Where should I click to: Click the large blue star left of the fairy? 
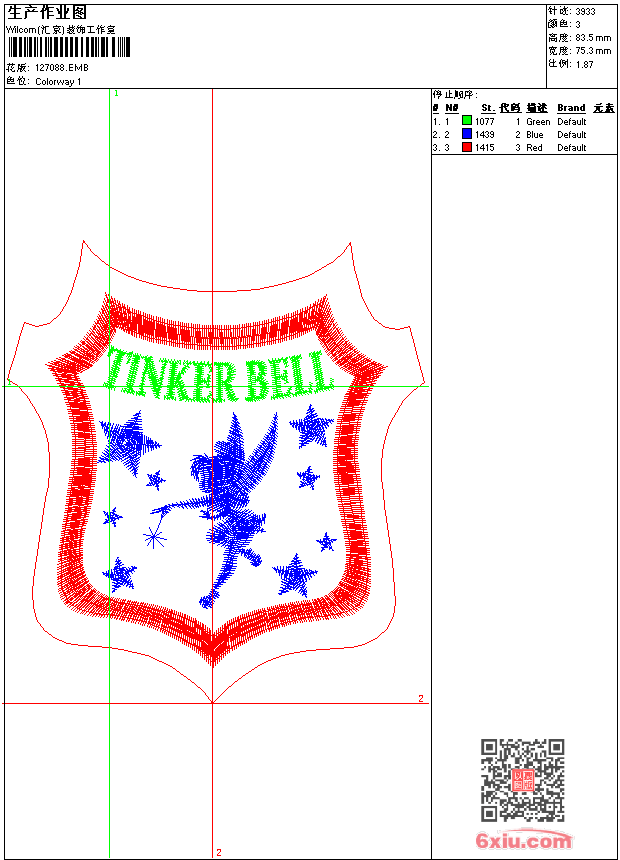pyautogui.click(x=128, y=443)
